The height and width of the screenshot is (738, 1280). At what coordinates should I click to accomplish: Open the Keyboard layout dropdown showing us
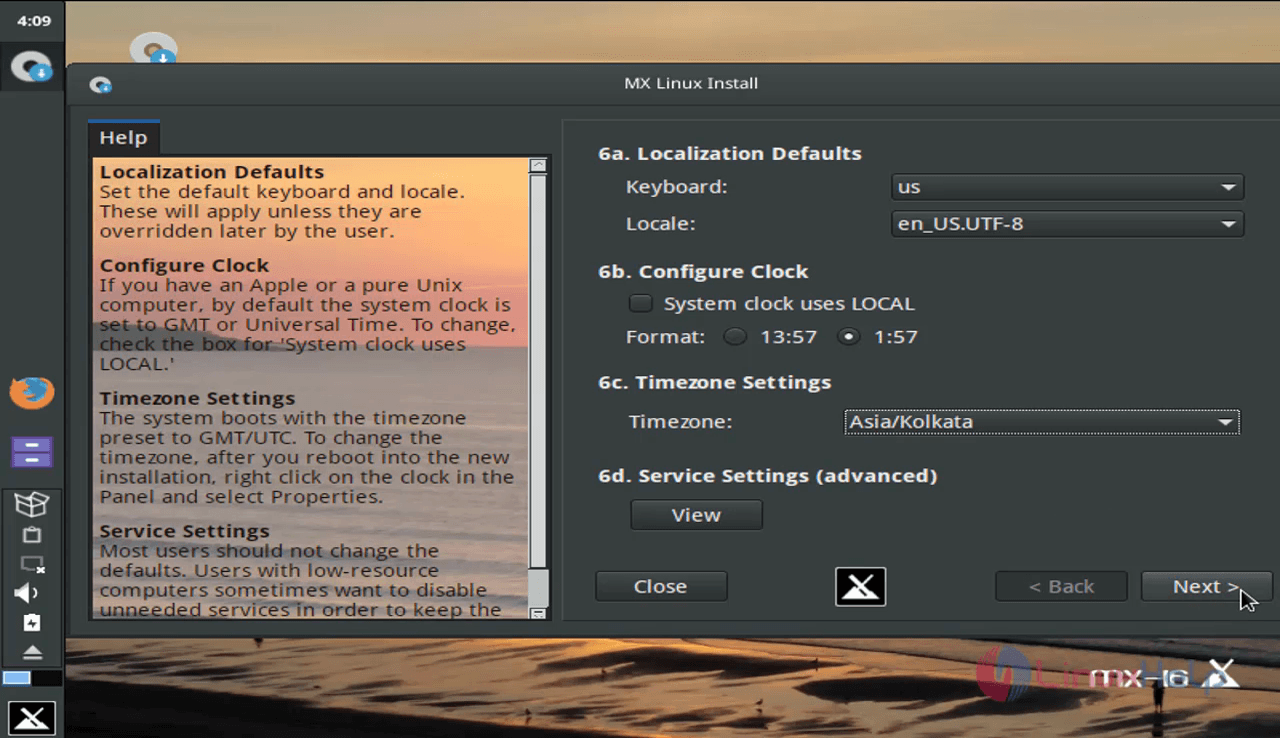[1067, 187]
